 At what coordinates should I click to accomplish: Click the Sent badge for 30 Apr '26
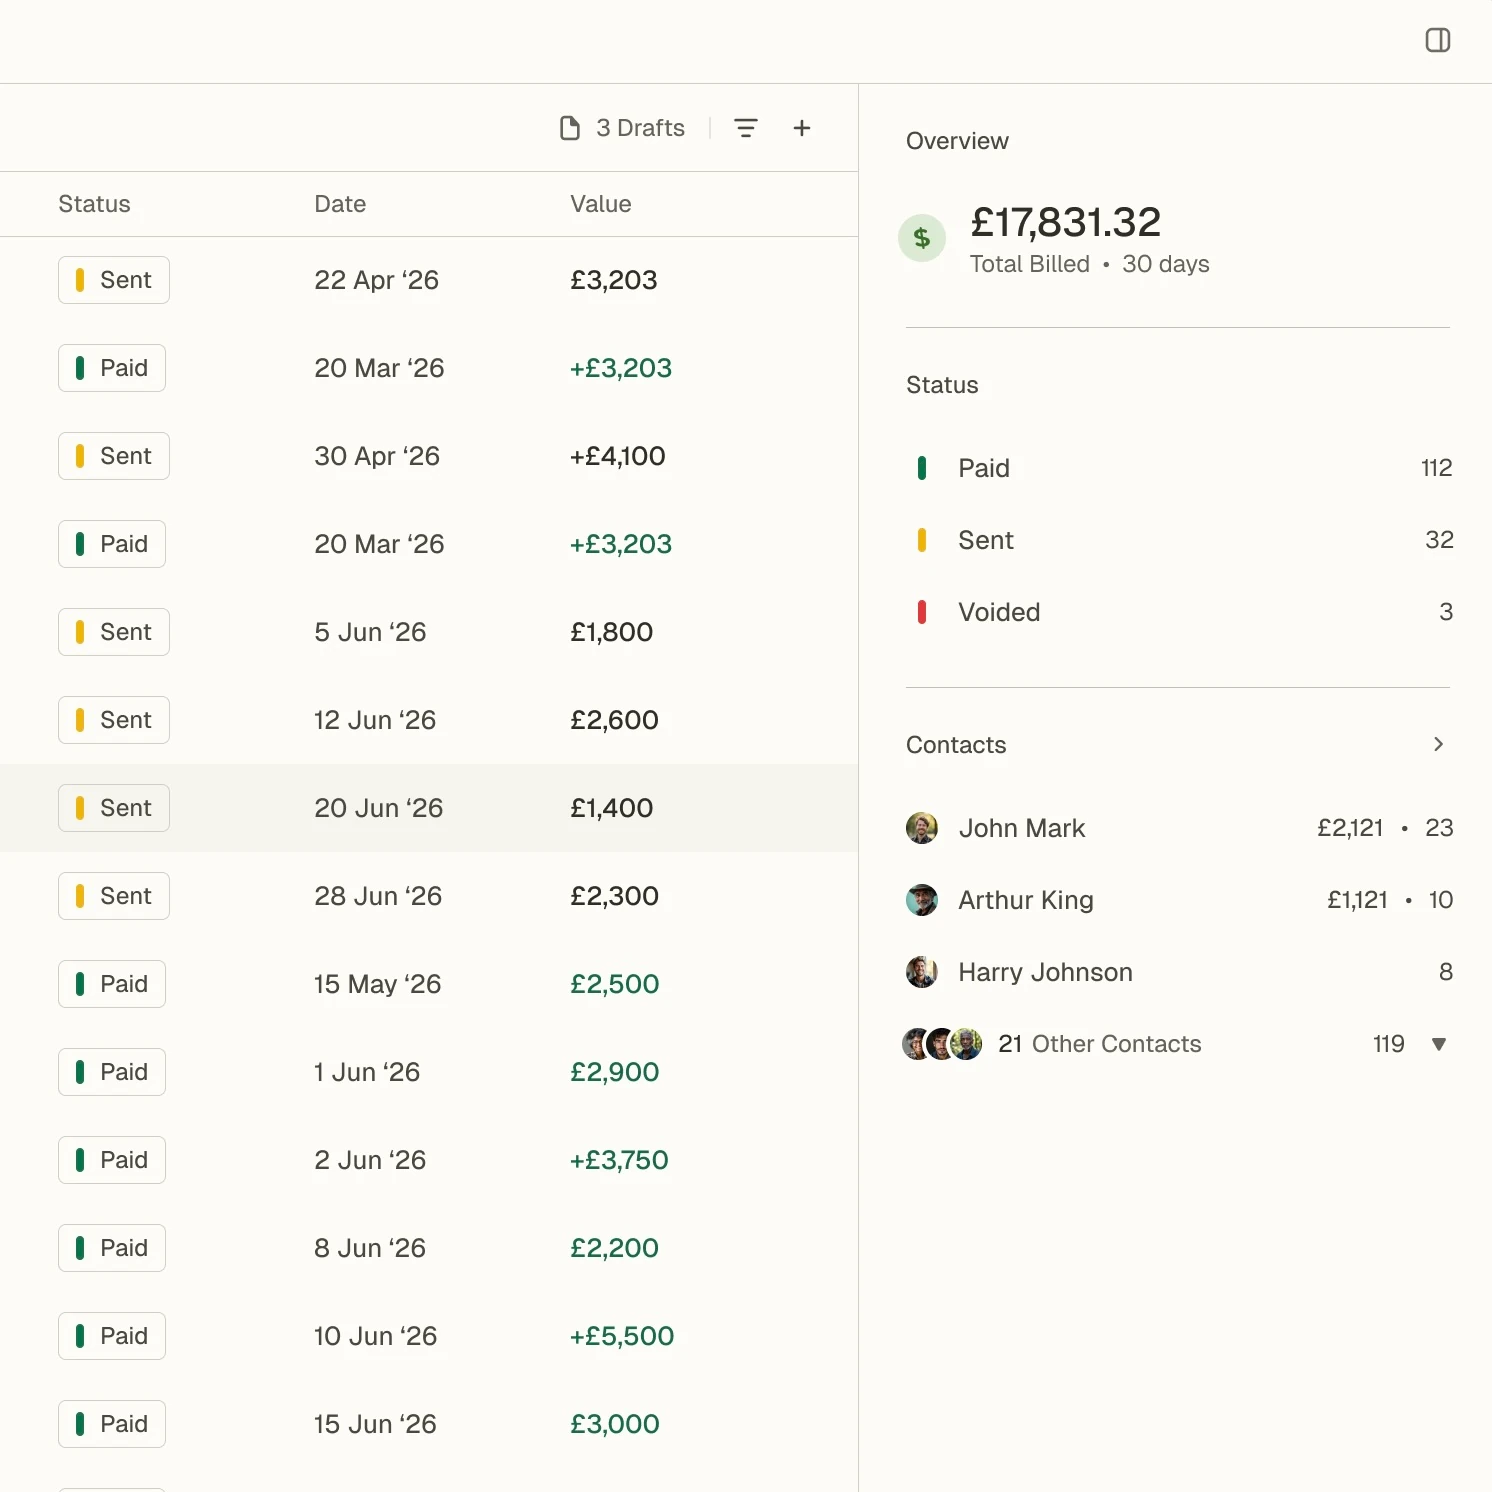(114, 456)
